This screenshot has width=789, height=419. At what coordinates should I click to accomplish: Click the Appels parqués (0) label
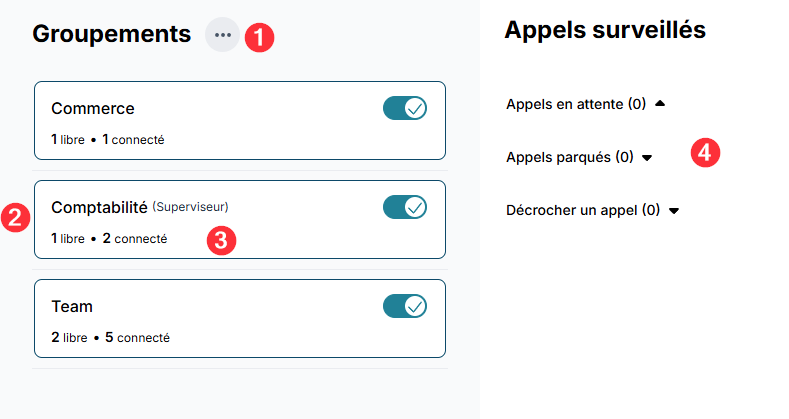tap(570, 157)
